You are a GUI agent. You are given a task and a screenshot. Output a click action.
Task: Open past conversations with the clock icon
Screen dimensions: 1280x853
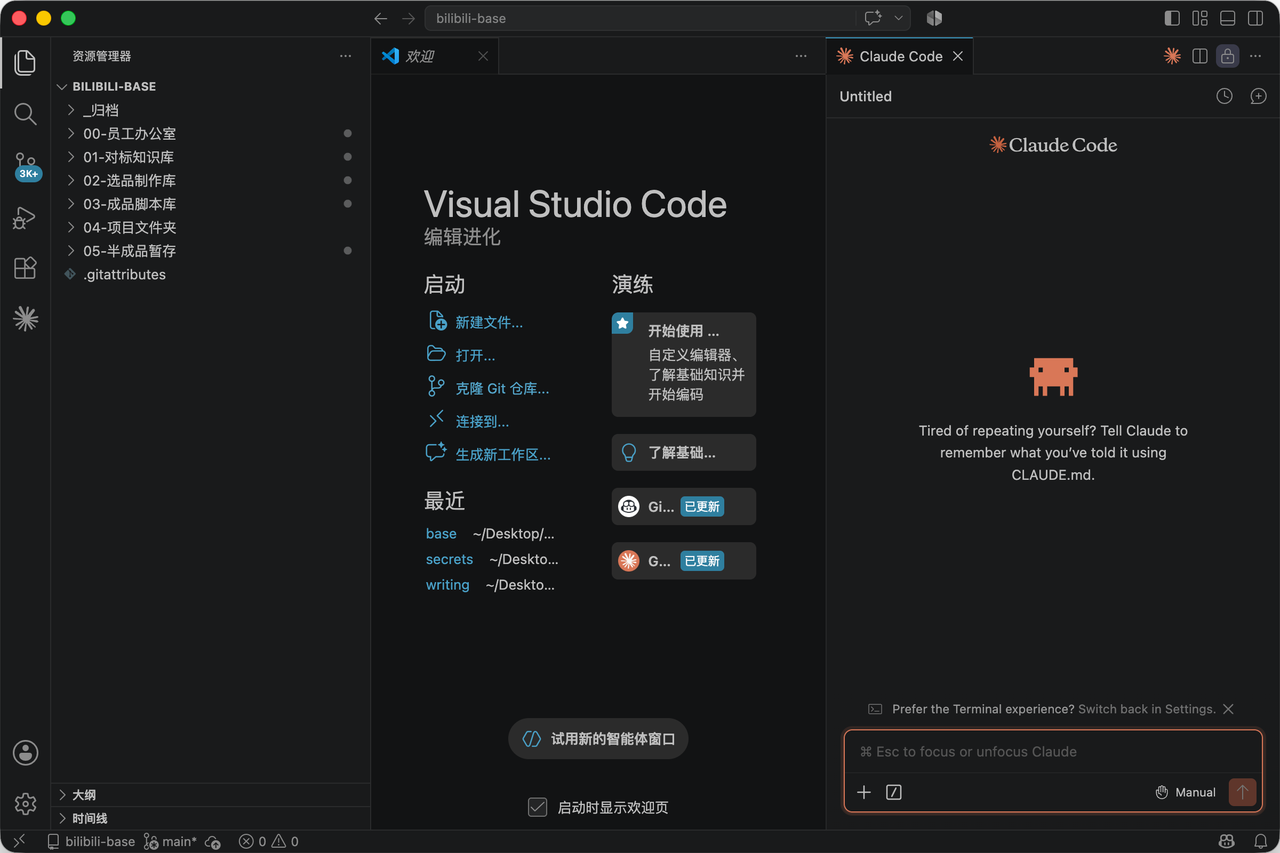pyautogui.click(x=1224, y=96)
